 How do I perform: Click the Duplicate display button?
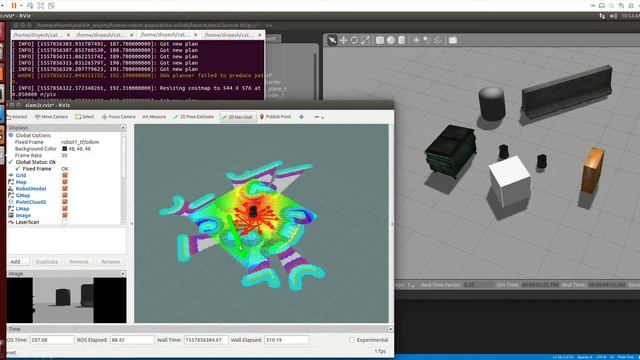point(47,262)
